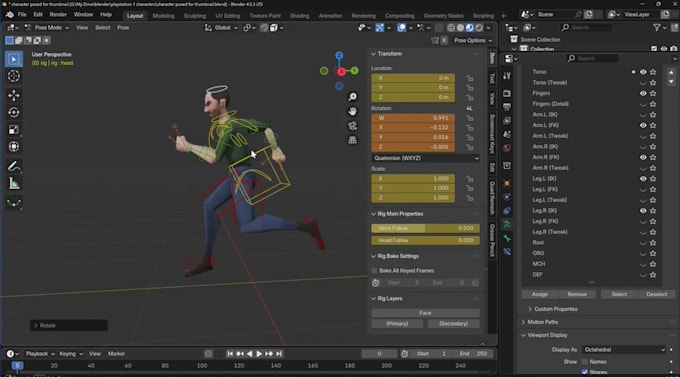
Task: Open the File menu
Action: [x=22, y=15]
